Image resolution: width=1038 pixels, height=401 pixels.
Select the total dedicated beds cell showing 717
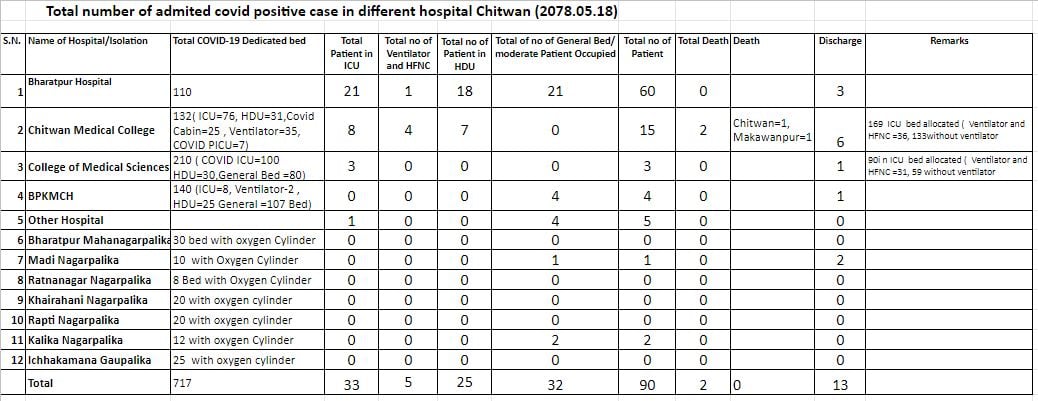tap(181, 383)
